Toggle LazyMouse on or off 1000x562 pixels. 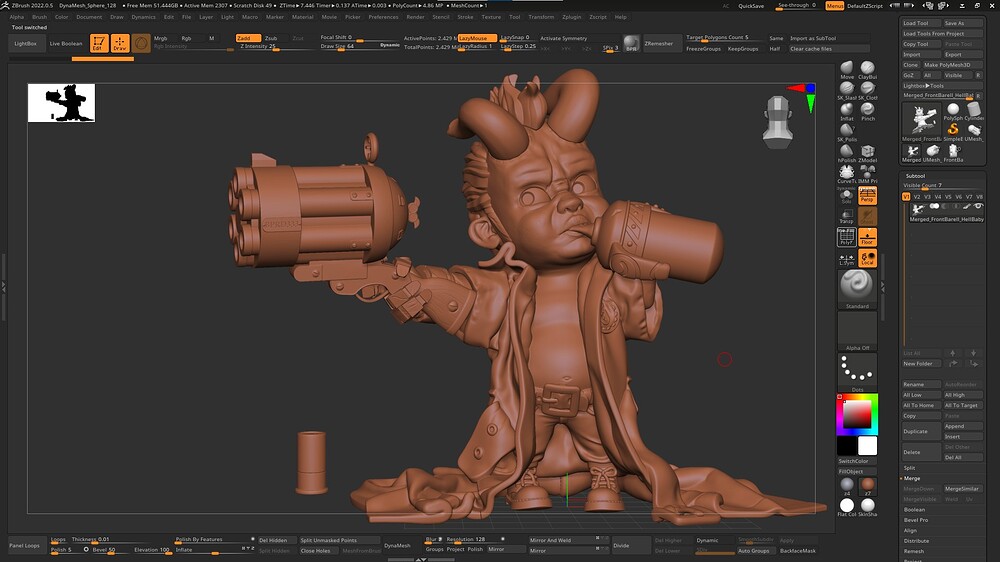(x=477, y=38)
